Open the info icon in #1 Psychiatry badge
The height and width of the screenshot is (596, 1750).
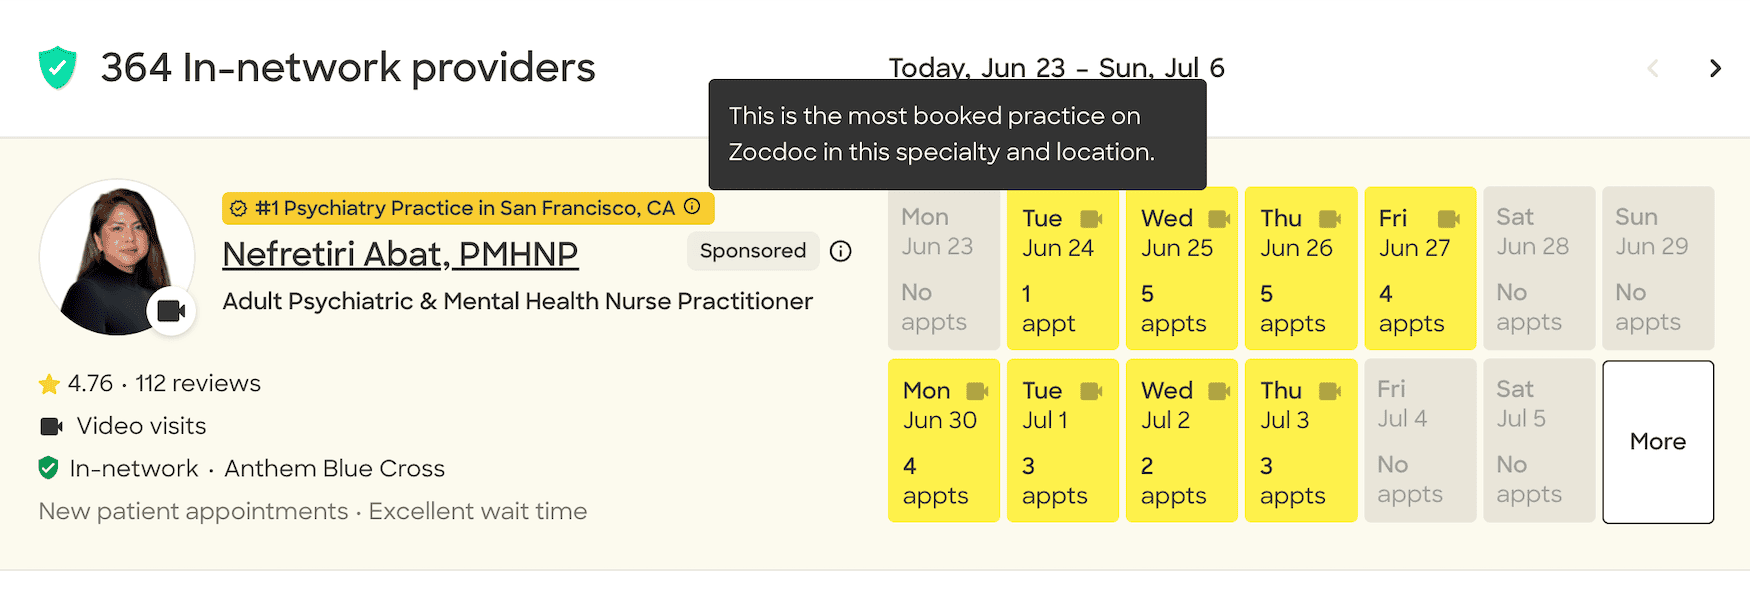point(694,207)
